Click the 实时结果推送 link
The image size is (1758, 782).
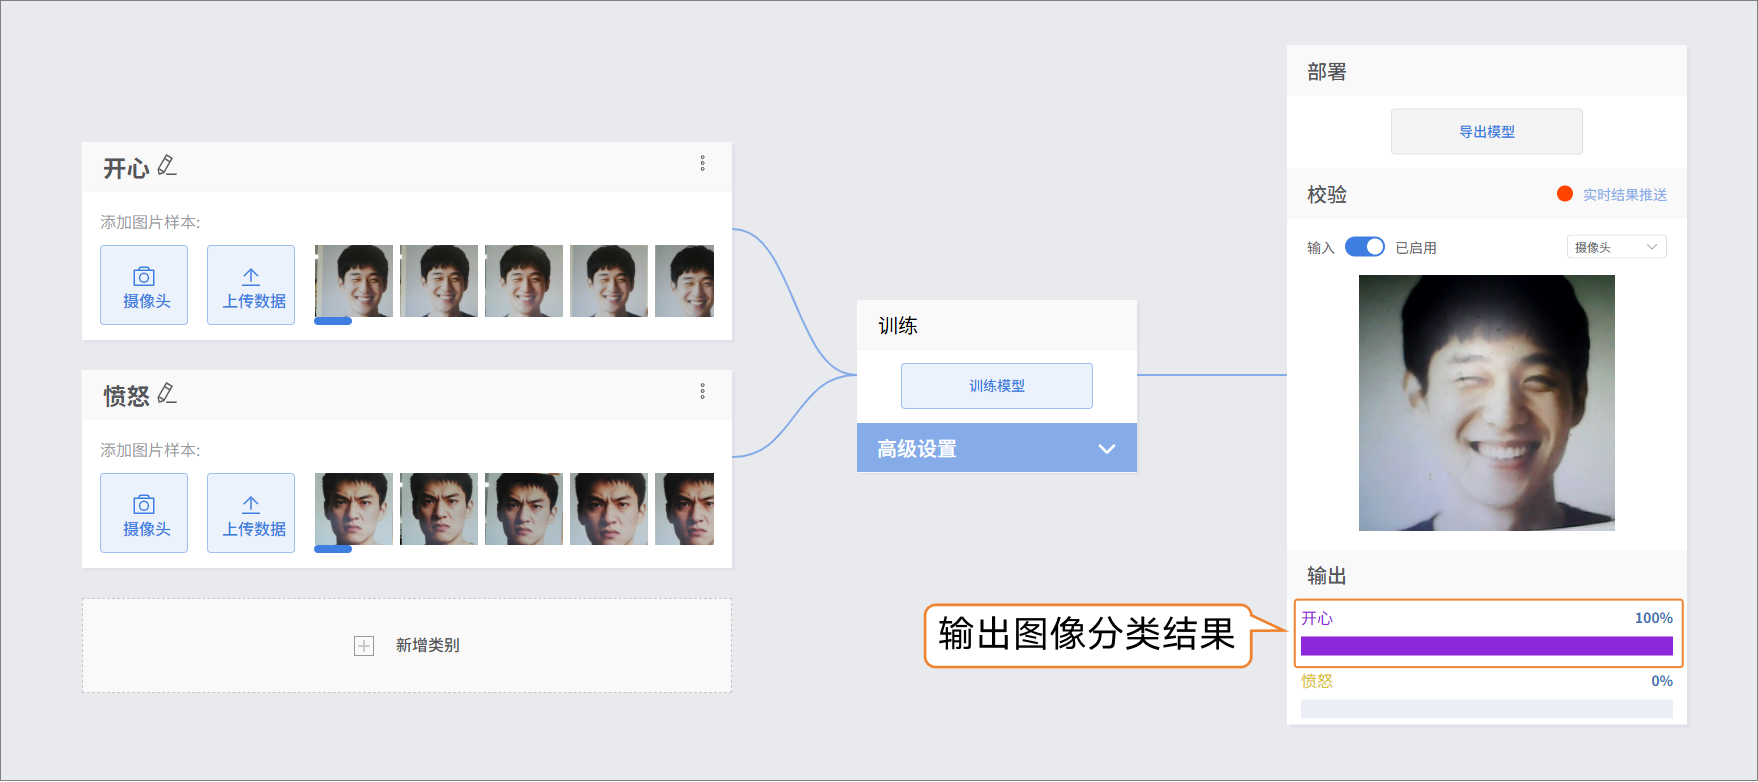(x=1624, y=195)
